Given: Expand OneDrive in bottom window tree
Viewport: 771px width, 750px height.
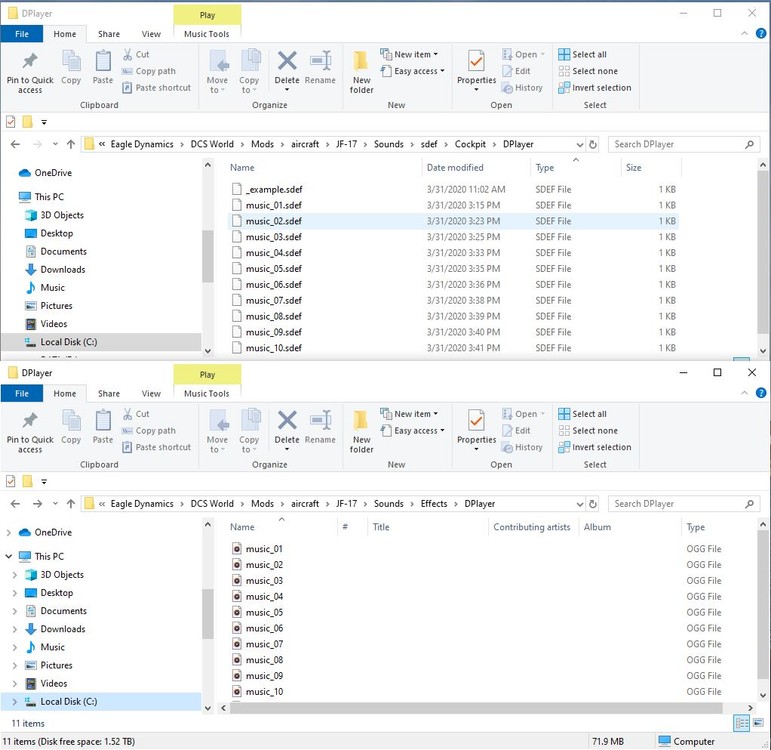Looking at the screenshot, I should [x=8, y=532].
